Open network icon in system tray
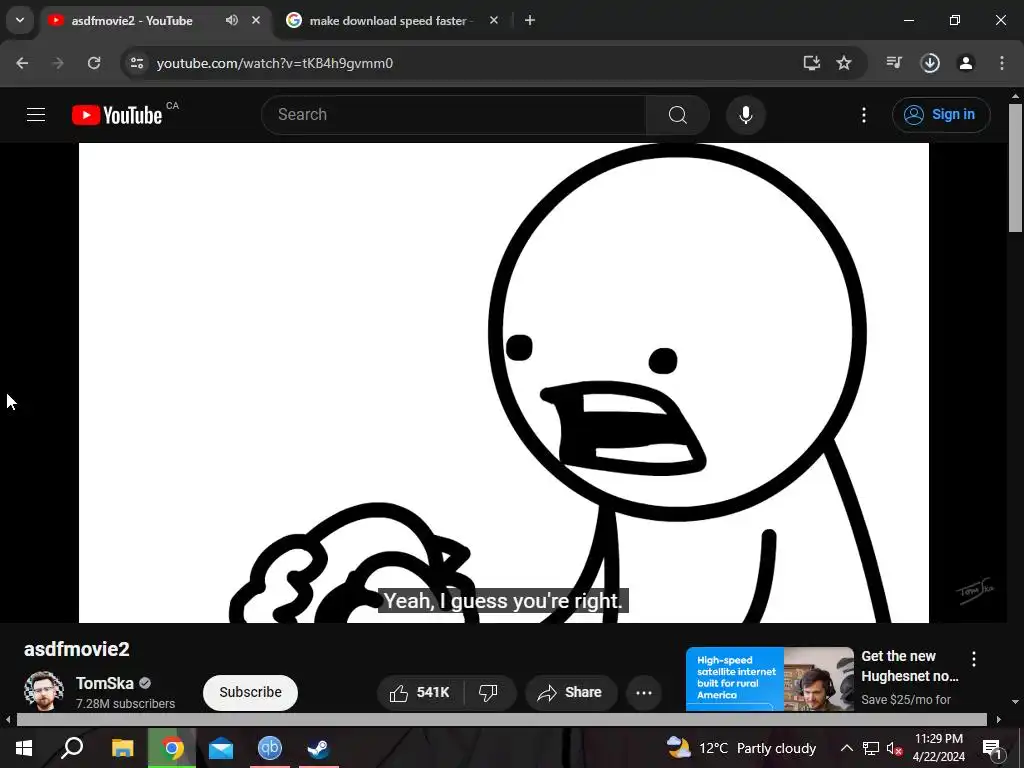The height and width of the screenshot is (768, 1024). point(871,748)
